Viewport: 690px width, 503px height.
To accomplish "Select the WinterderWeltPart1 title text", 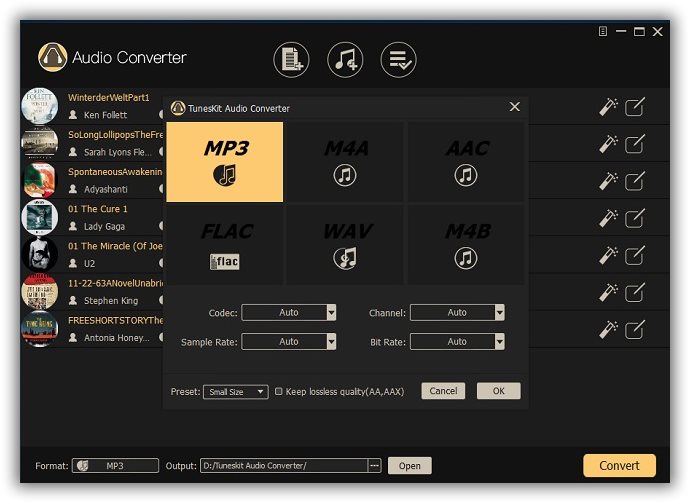I will [x=109, y=97].
